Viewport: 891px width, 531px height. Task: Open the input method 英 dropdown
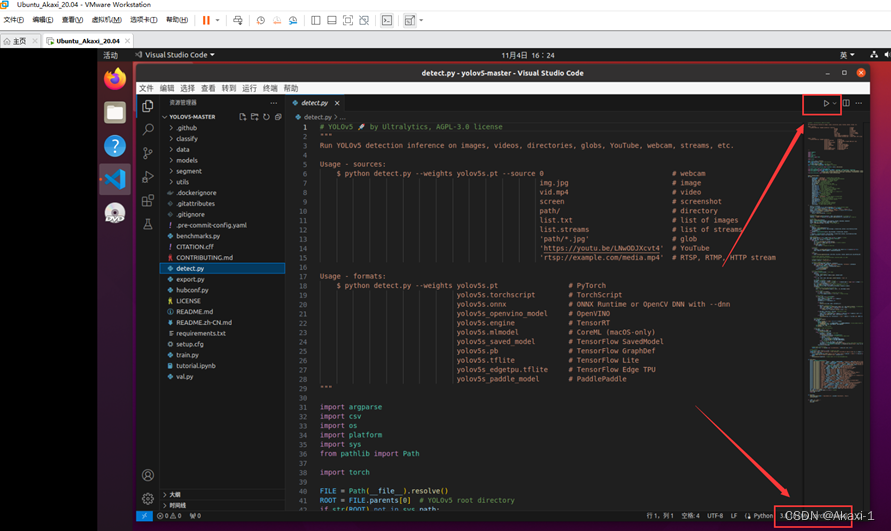point(847,55)
